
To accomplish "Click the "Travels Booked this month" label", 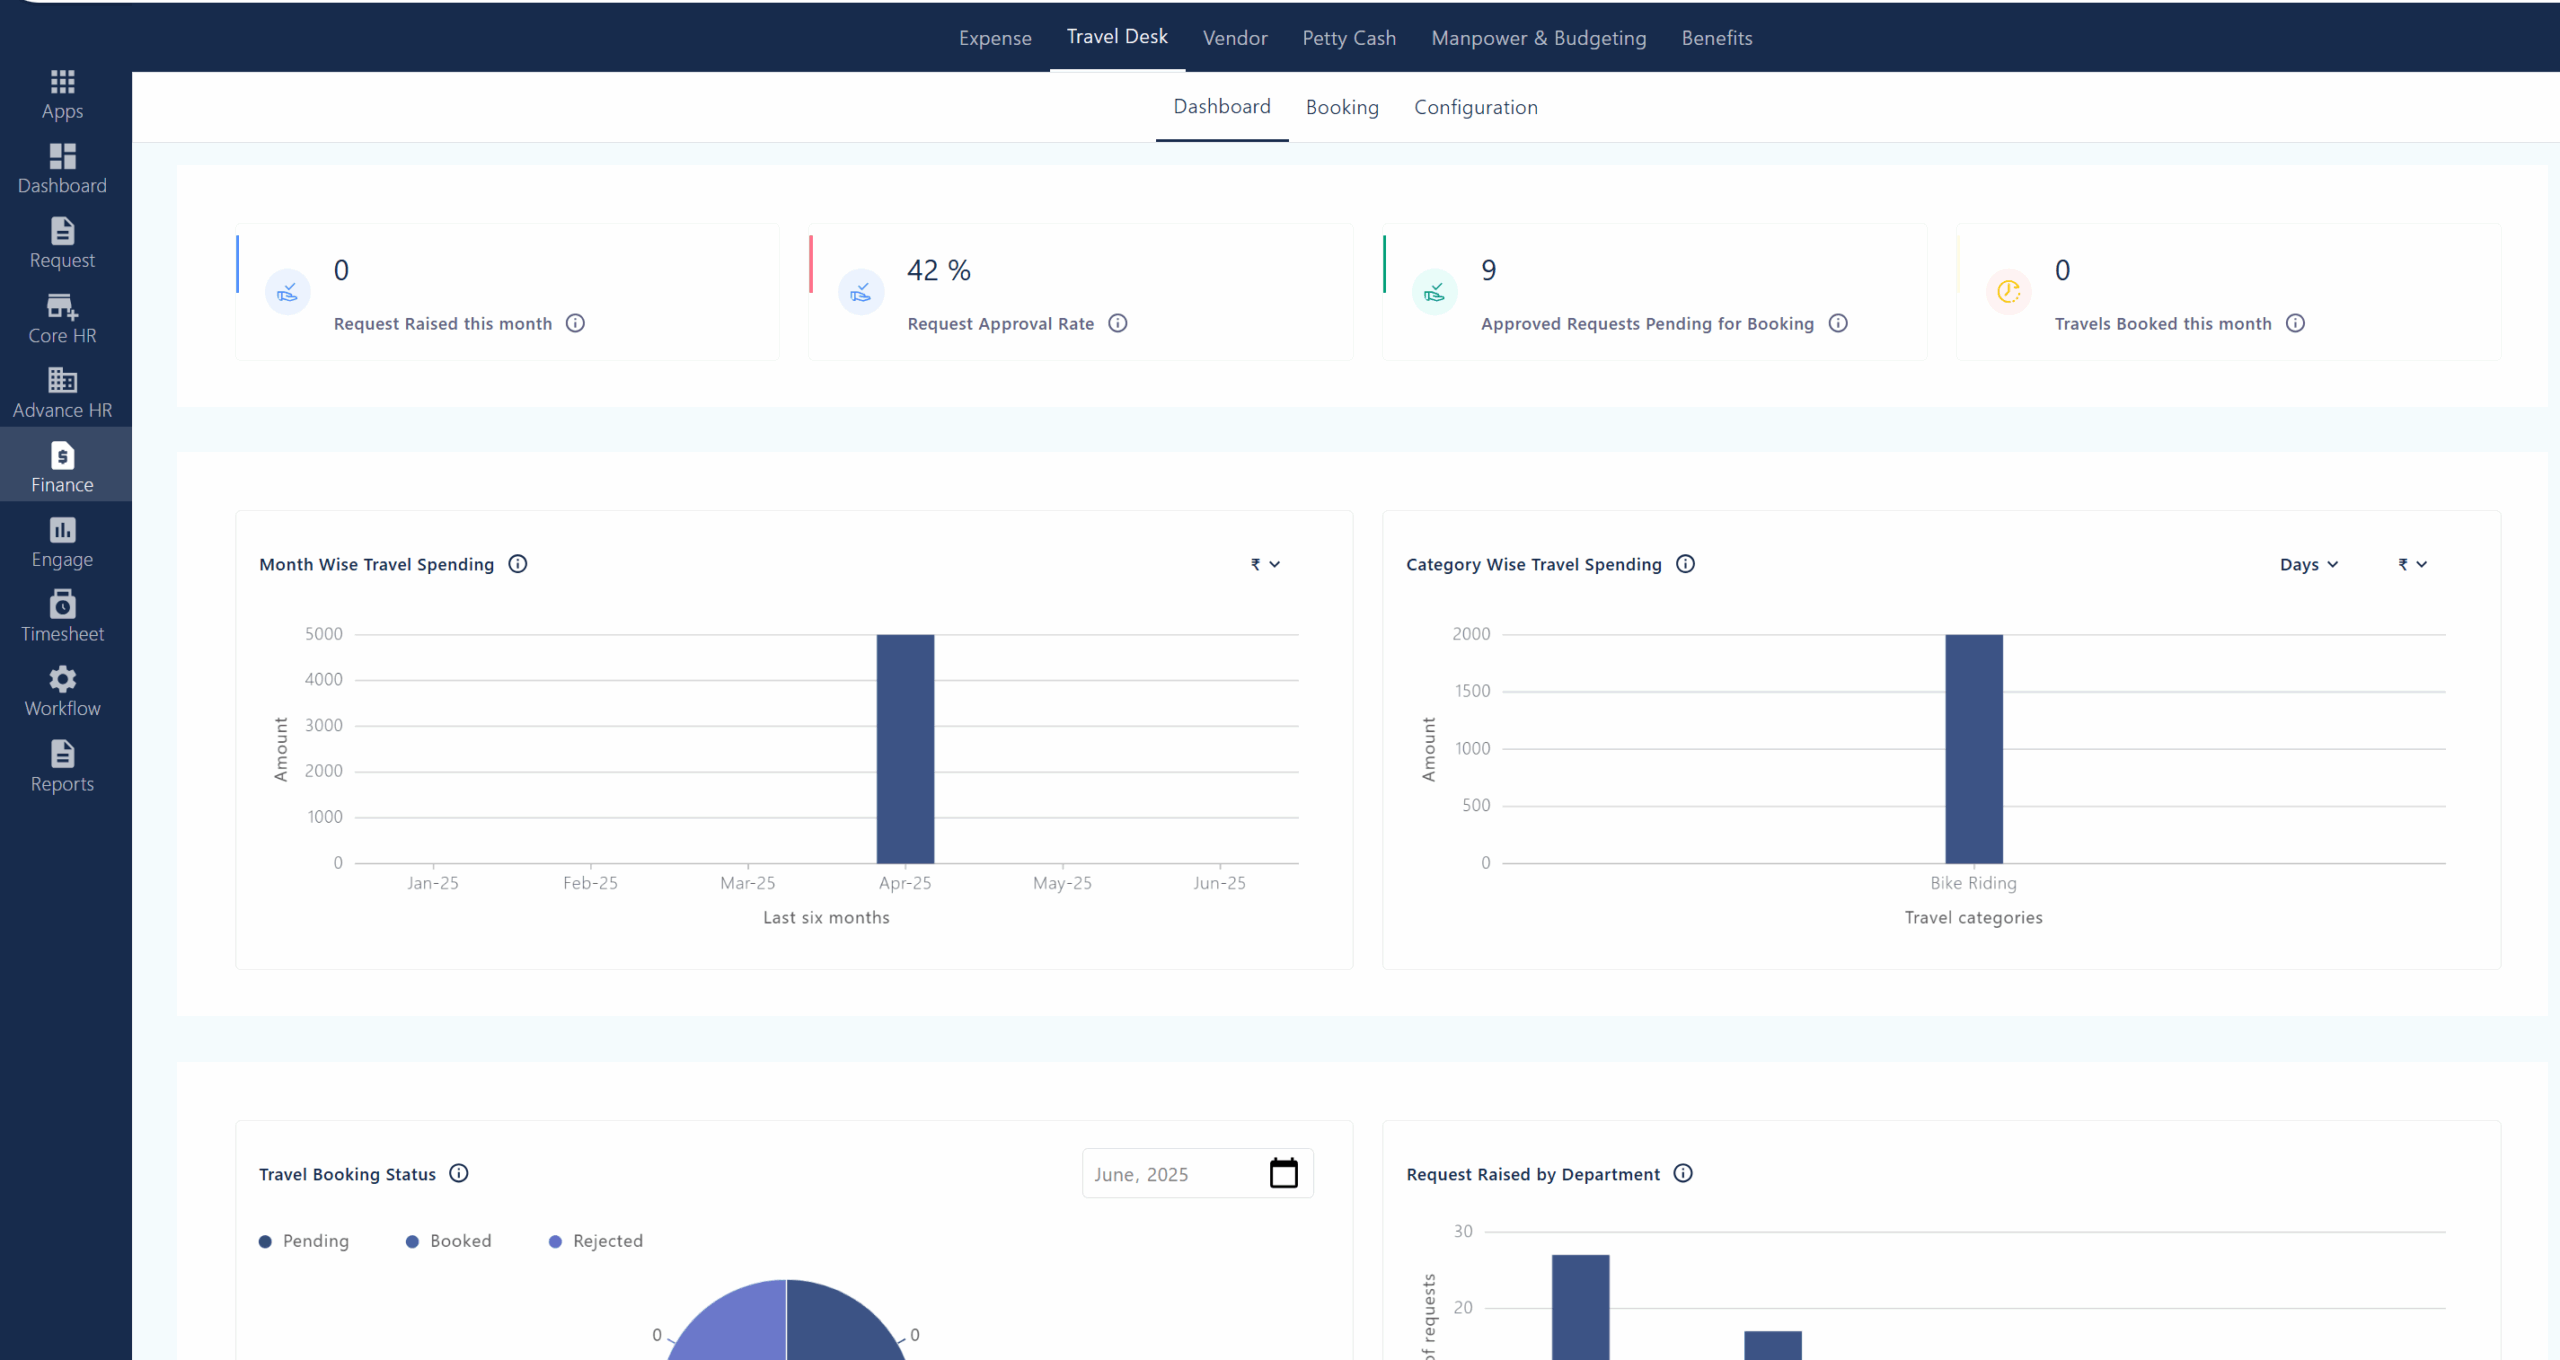I will [2163, 324].
